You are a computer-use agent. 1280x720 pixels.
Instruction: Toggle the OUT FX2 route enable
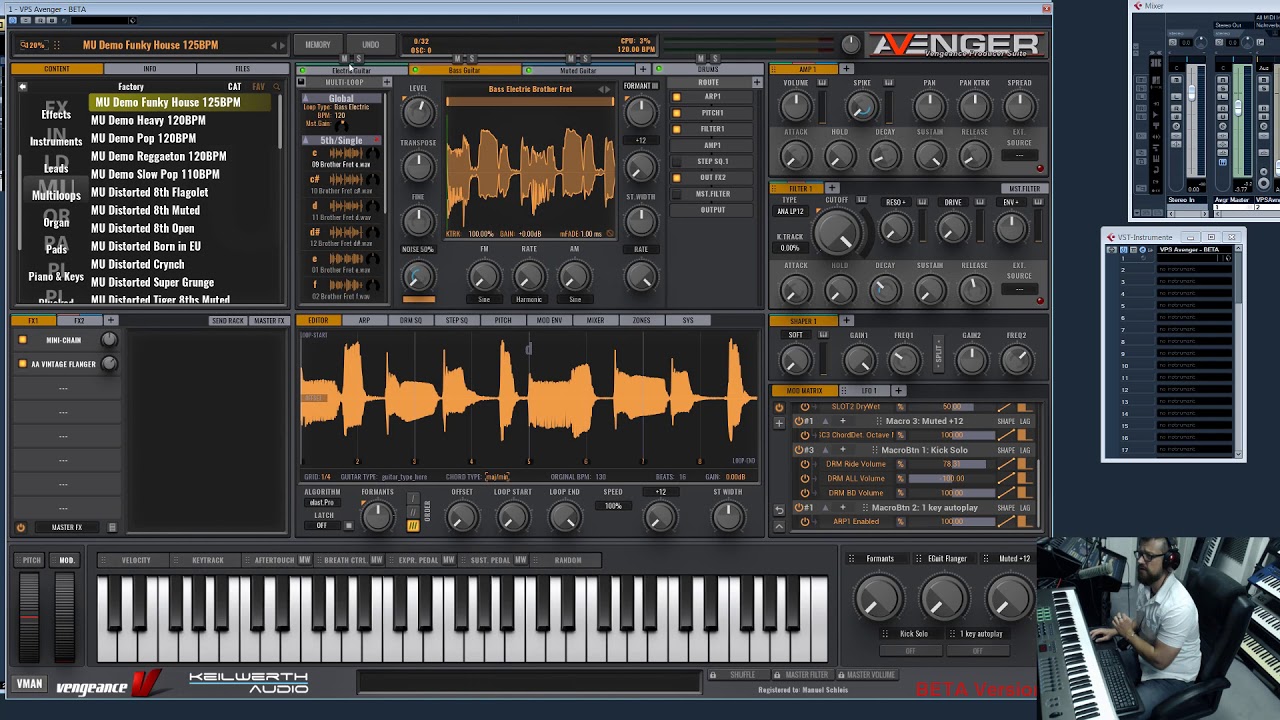pos(676,178)
